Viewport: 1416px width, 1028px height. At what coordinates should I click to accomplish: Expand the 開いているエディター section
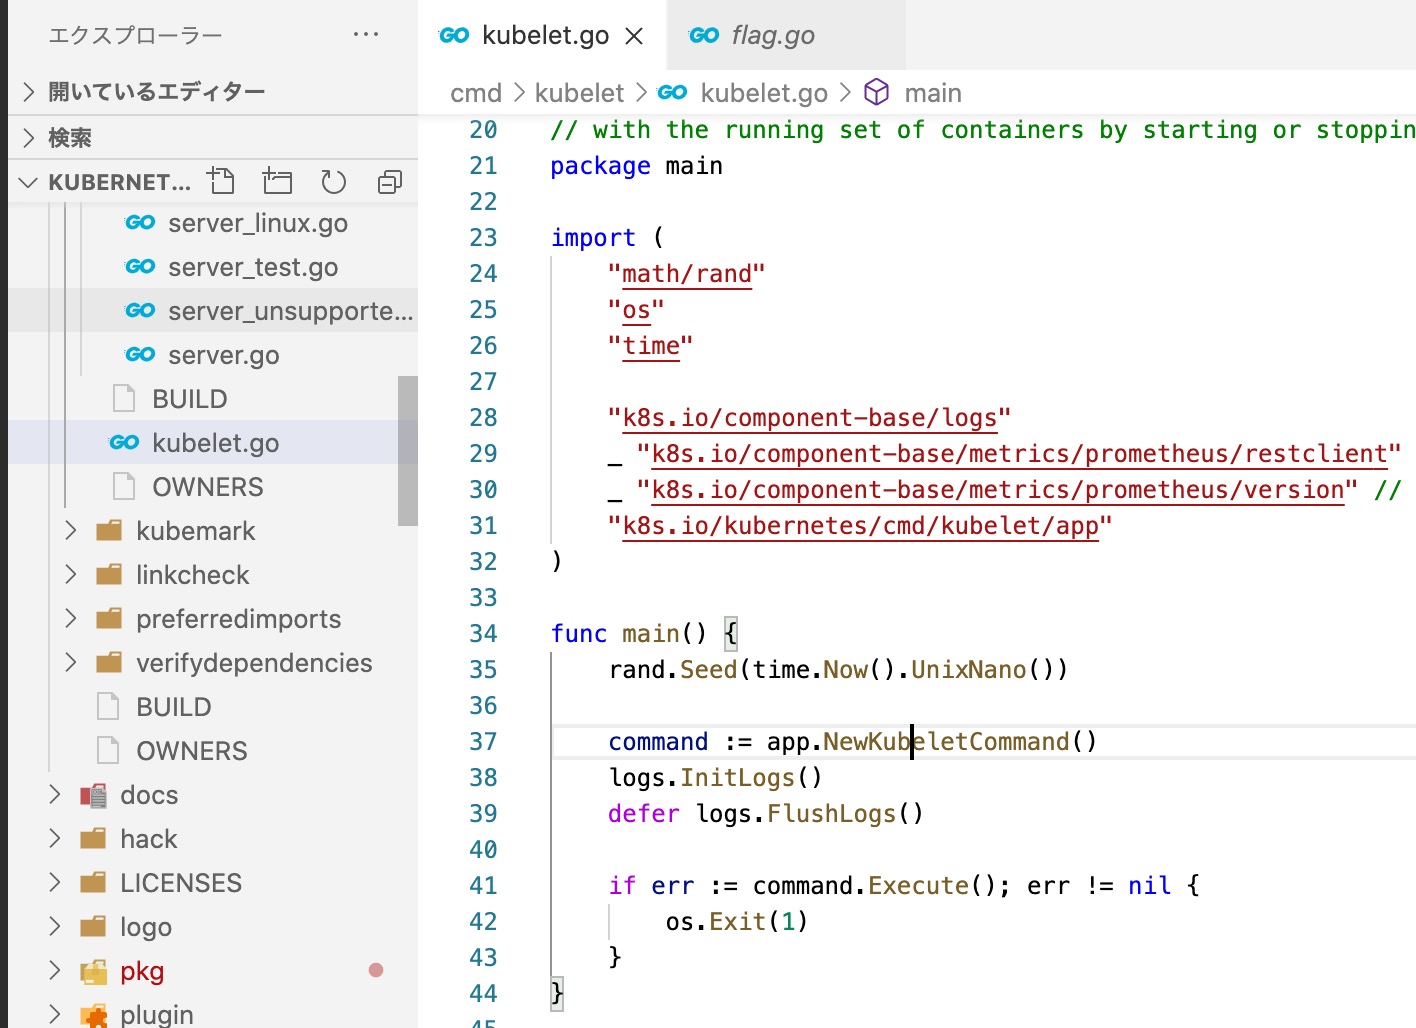29,92
